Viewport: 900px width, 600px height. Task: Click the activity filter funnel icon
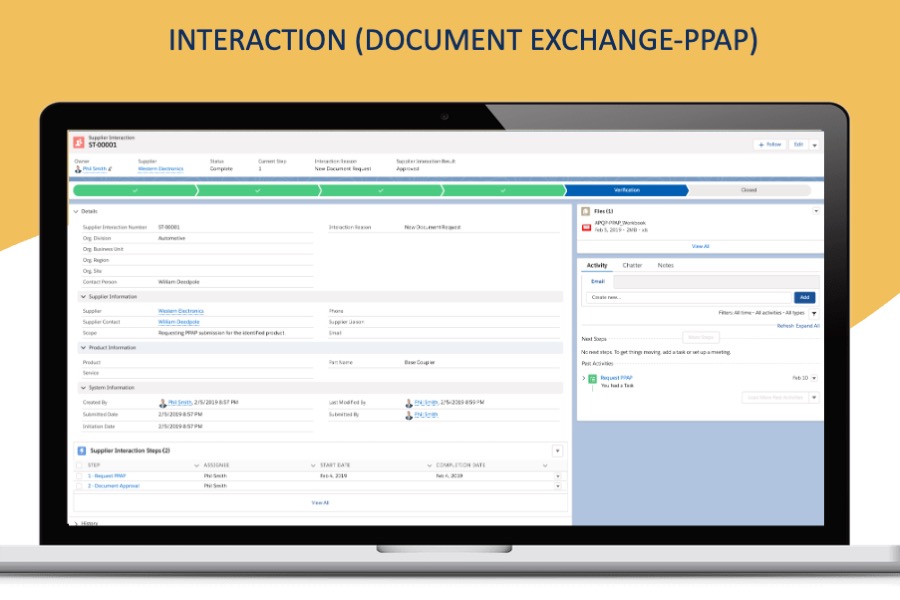point(813,314)
